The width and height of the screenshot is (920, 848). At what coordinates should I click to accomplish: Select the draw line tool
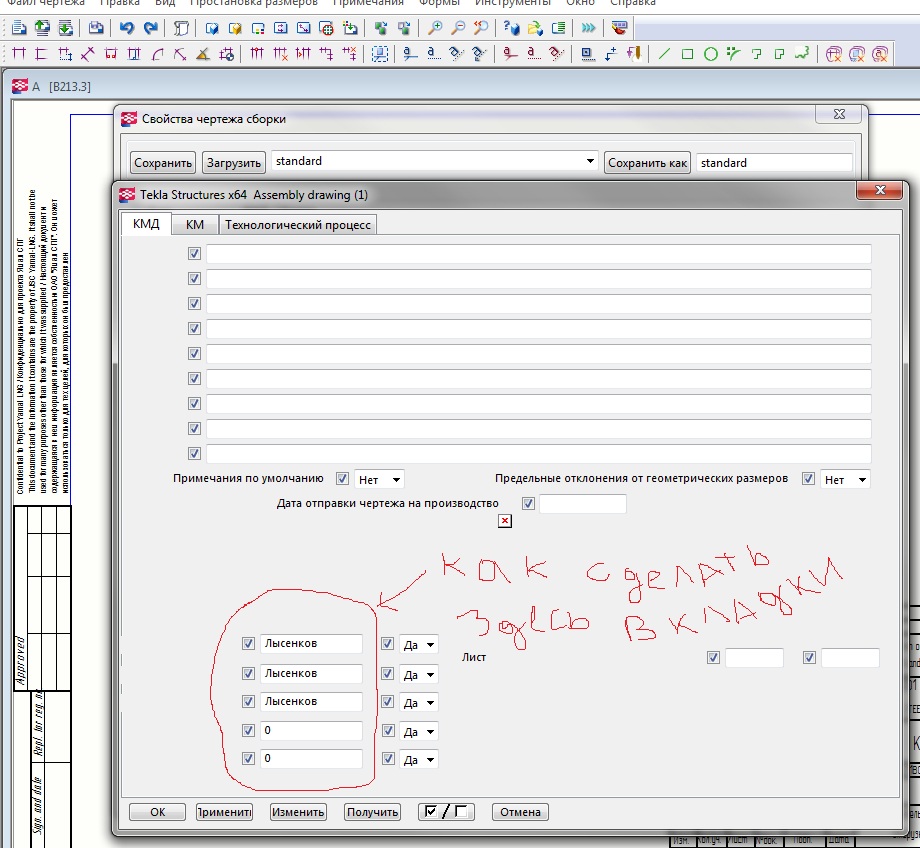(663, 54)
